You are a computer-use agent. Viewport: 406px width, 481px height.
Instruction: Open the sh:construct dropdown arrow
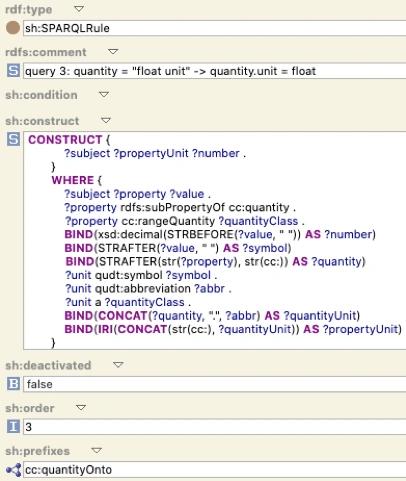coord(106,120)
